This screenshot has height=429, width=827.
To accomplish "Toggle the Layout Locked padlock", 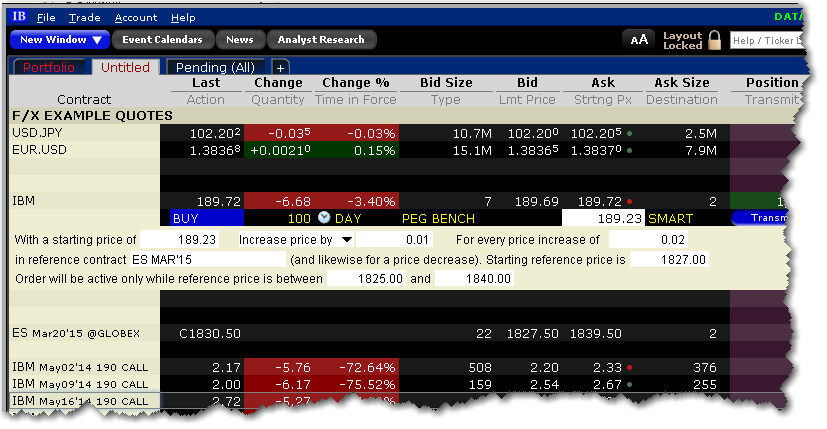I will [x=714, y=40].
